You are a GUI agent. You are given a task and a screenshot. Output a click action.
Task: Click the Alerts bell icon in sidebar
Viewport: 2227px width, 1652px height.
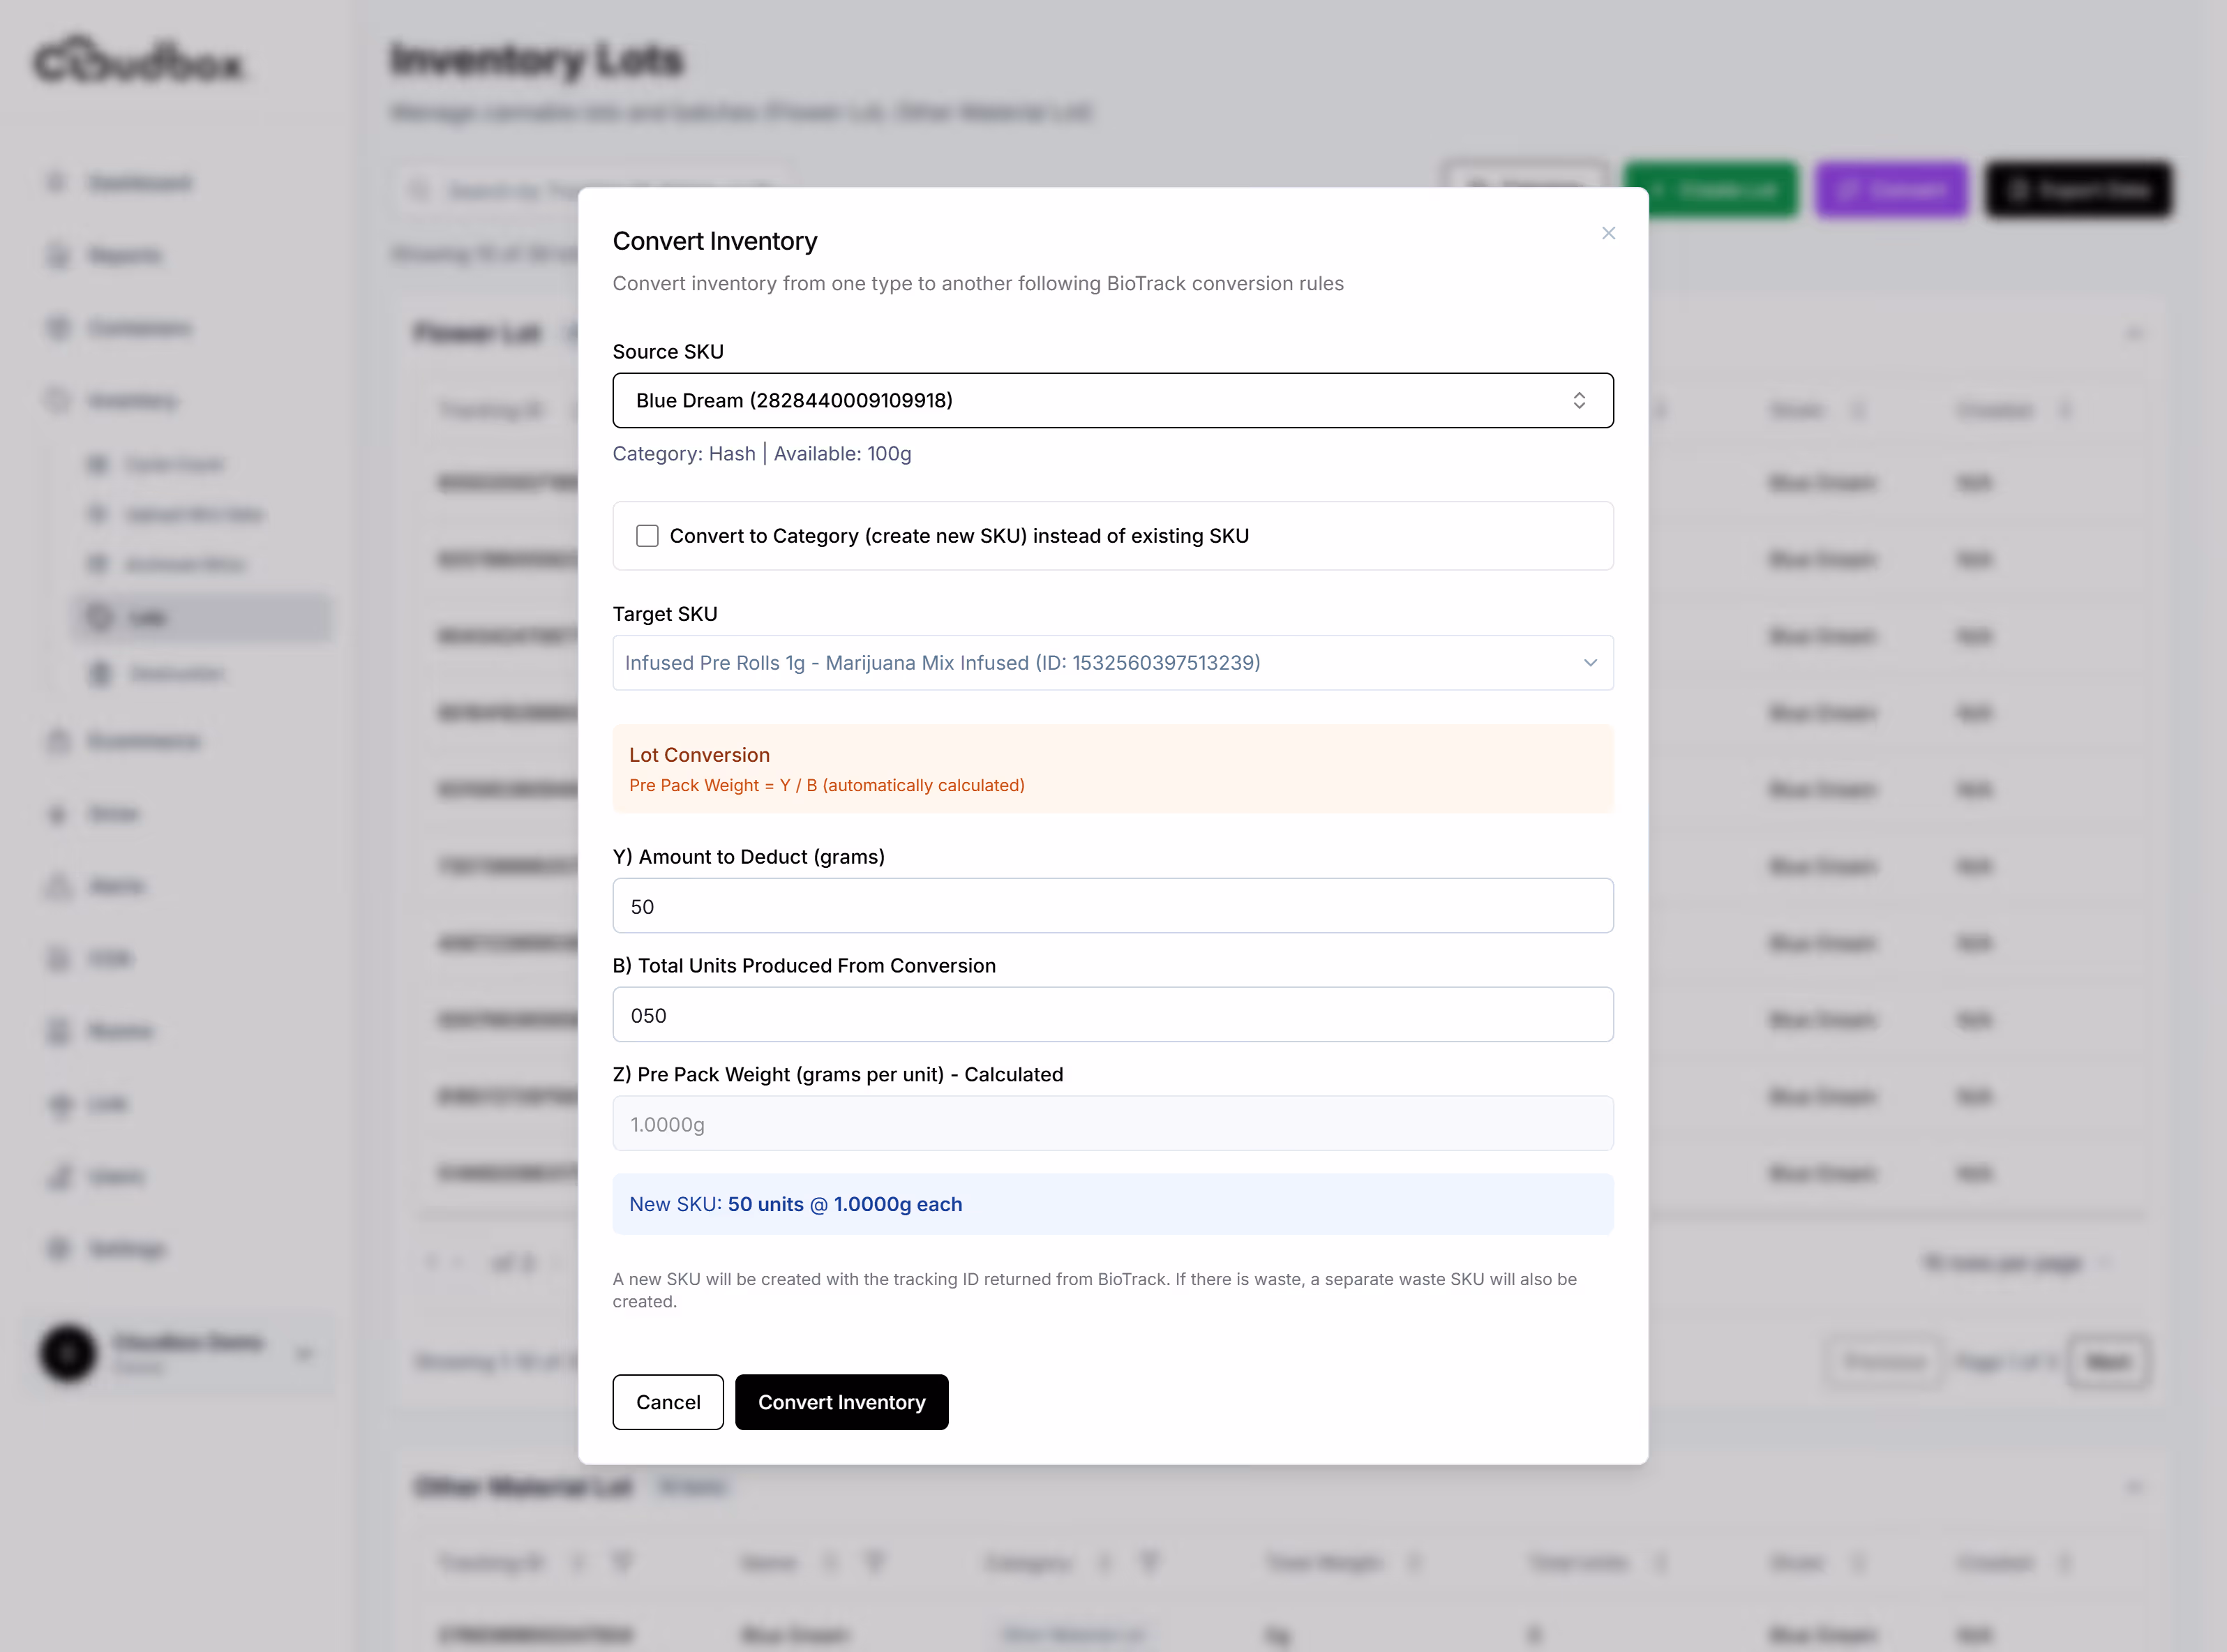(59, 886)
